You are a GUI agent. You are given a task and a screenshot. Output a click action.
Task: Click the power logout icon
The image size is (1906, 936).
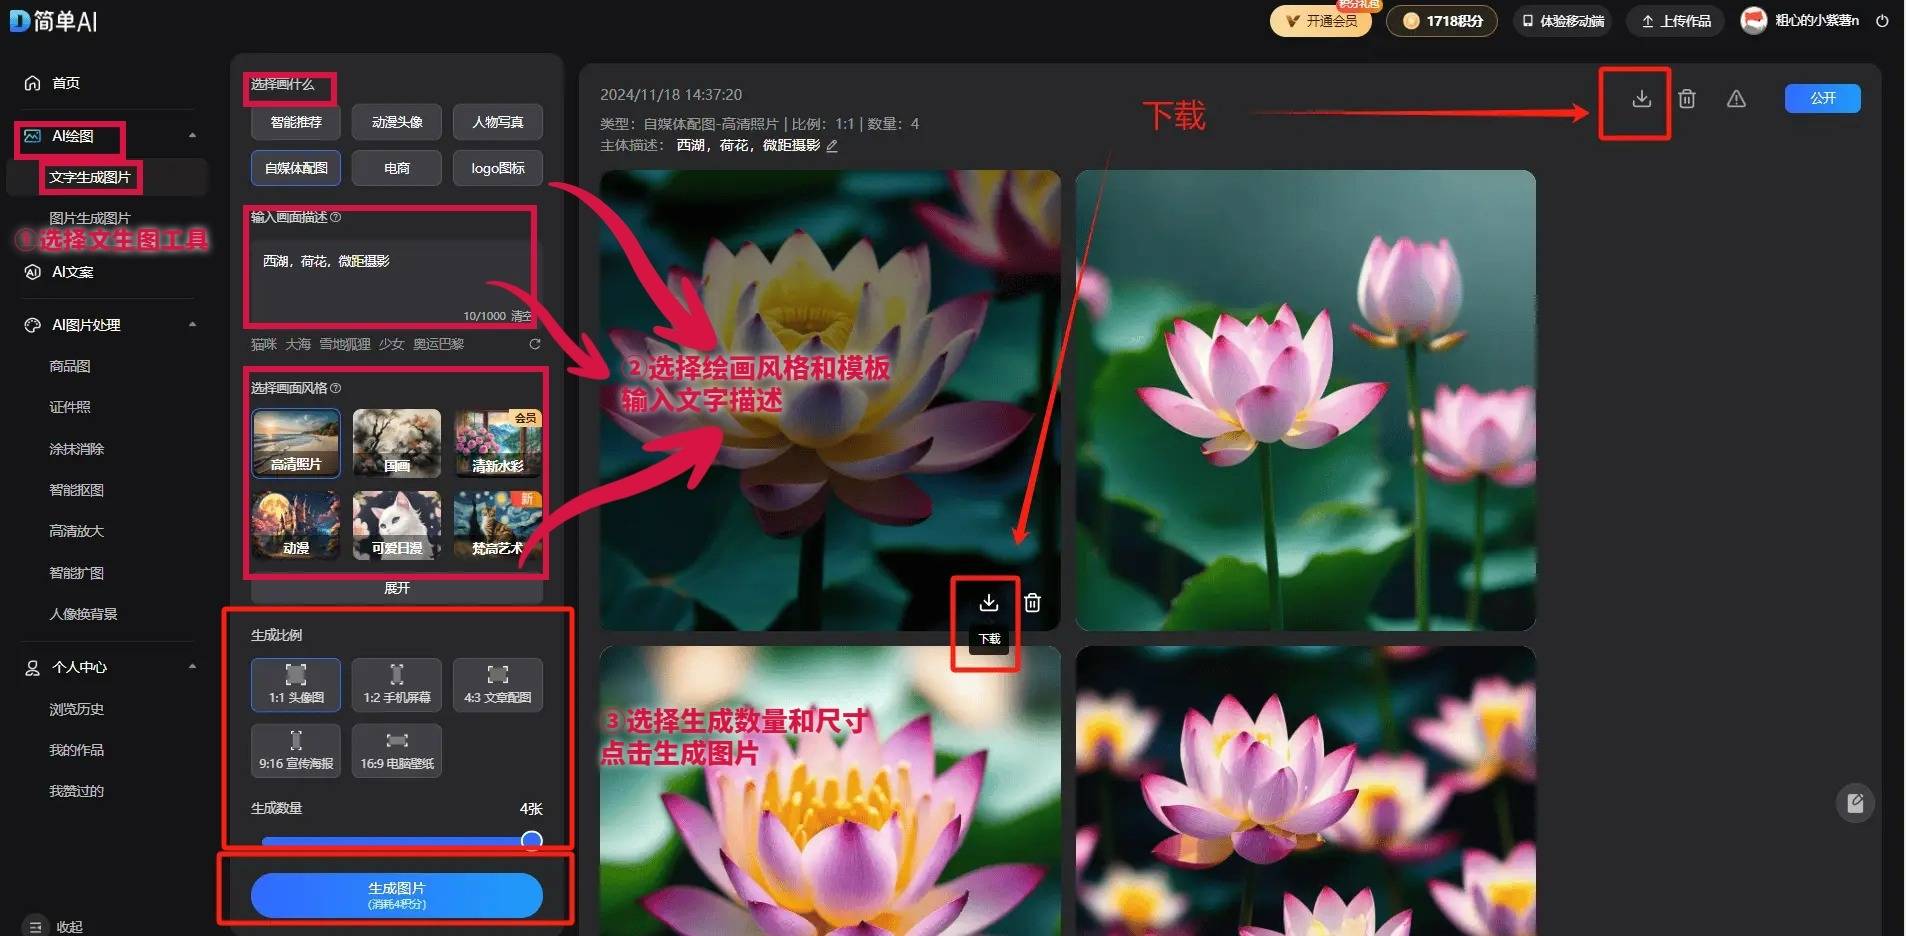1882,21
